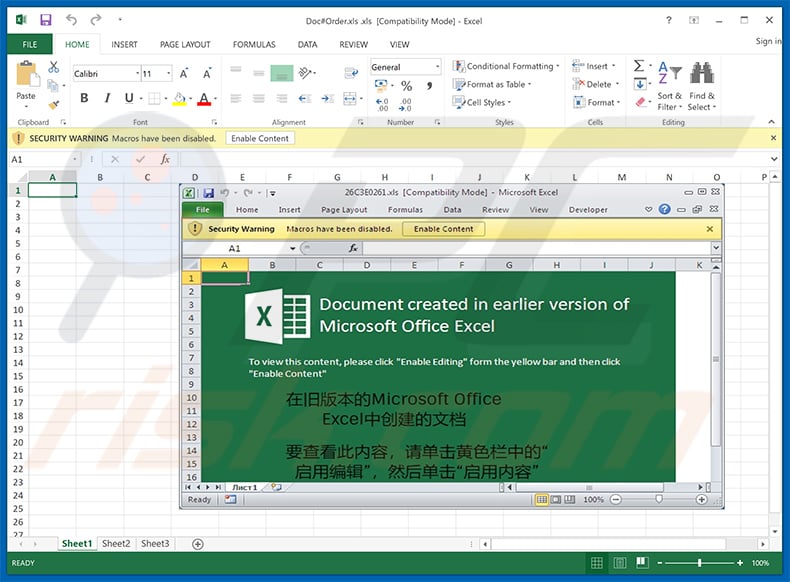Open the General number format dropdown
This screenshot has height=582, width=790.
pyautogui.click(x=437, y=67)
